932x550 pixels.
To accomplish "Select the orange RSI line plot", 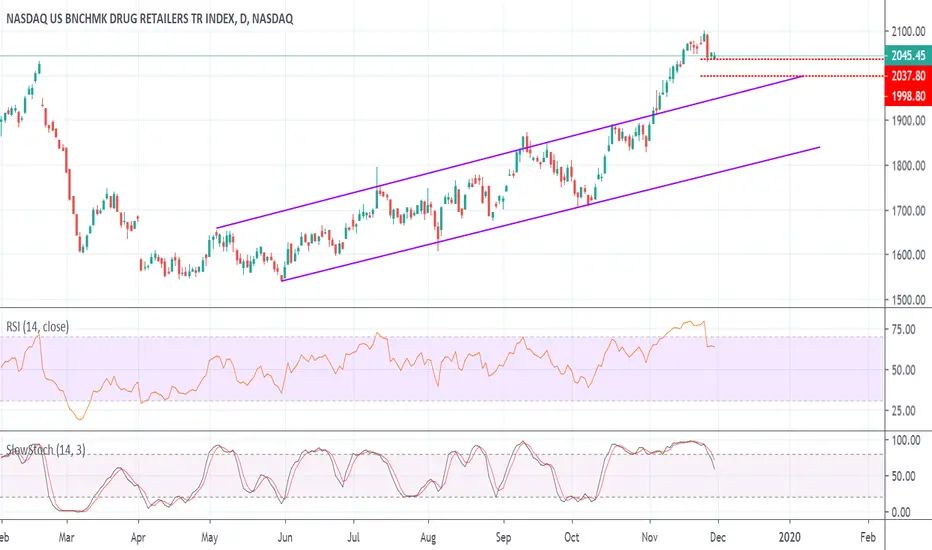I will 357,369.
